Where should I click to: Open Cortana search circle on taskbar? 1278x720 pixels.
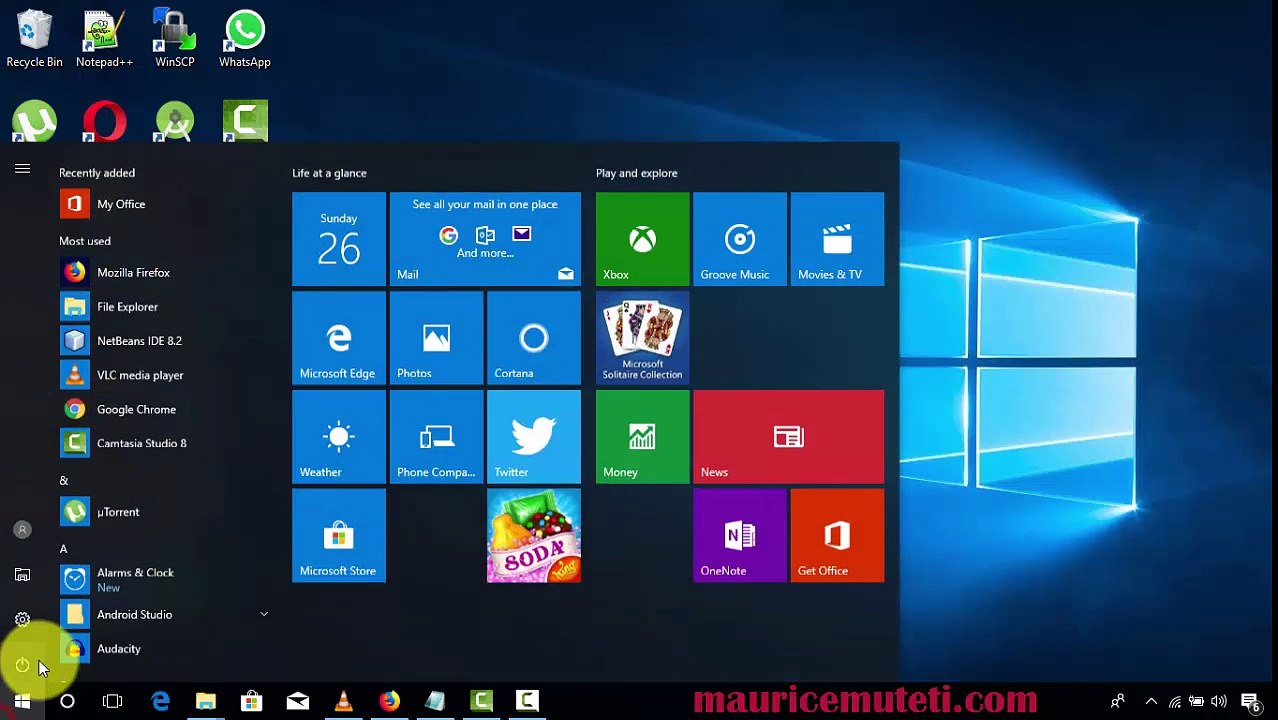point(67,702)
